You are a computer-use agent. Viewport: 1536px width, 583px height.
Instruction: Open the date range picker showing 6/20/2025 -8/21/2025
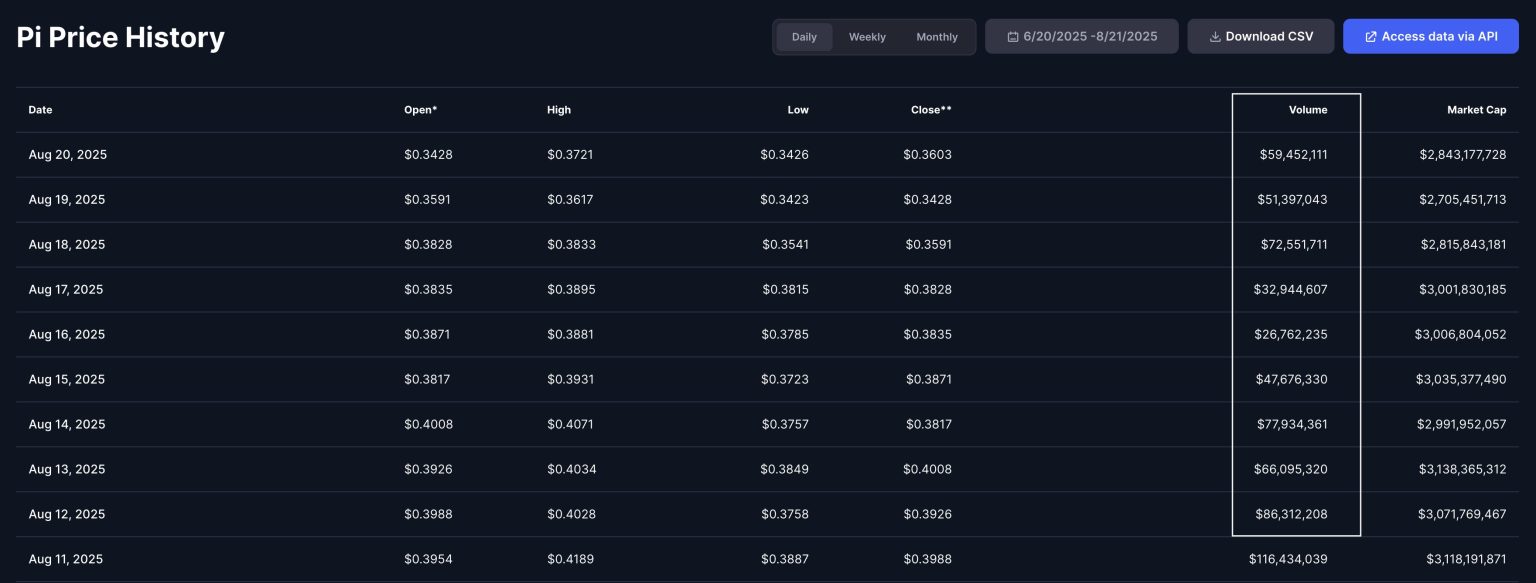[1081, 35]
